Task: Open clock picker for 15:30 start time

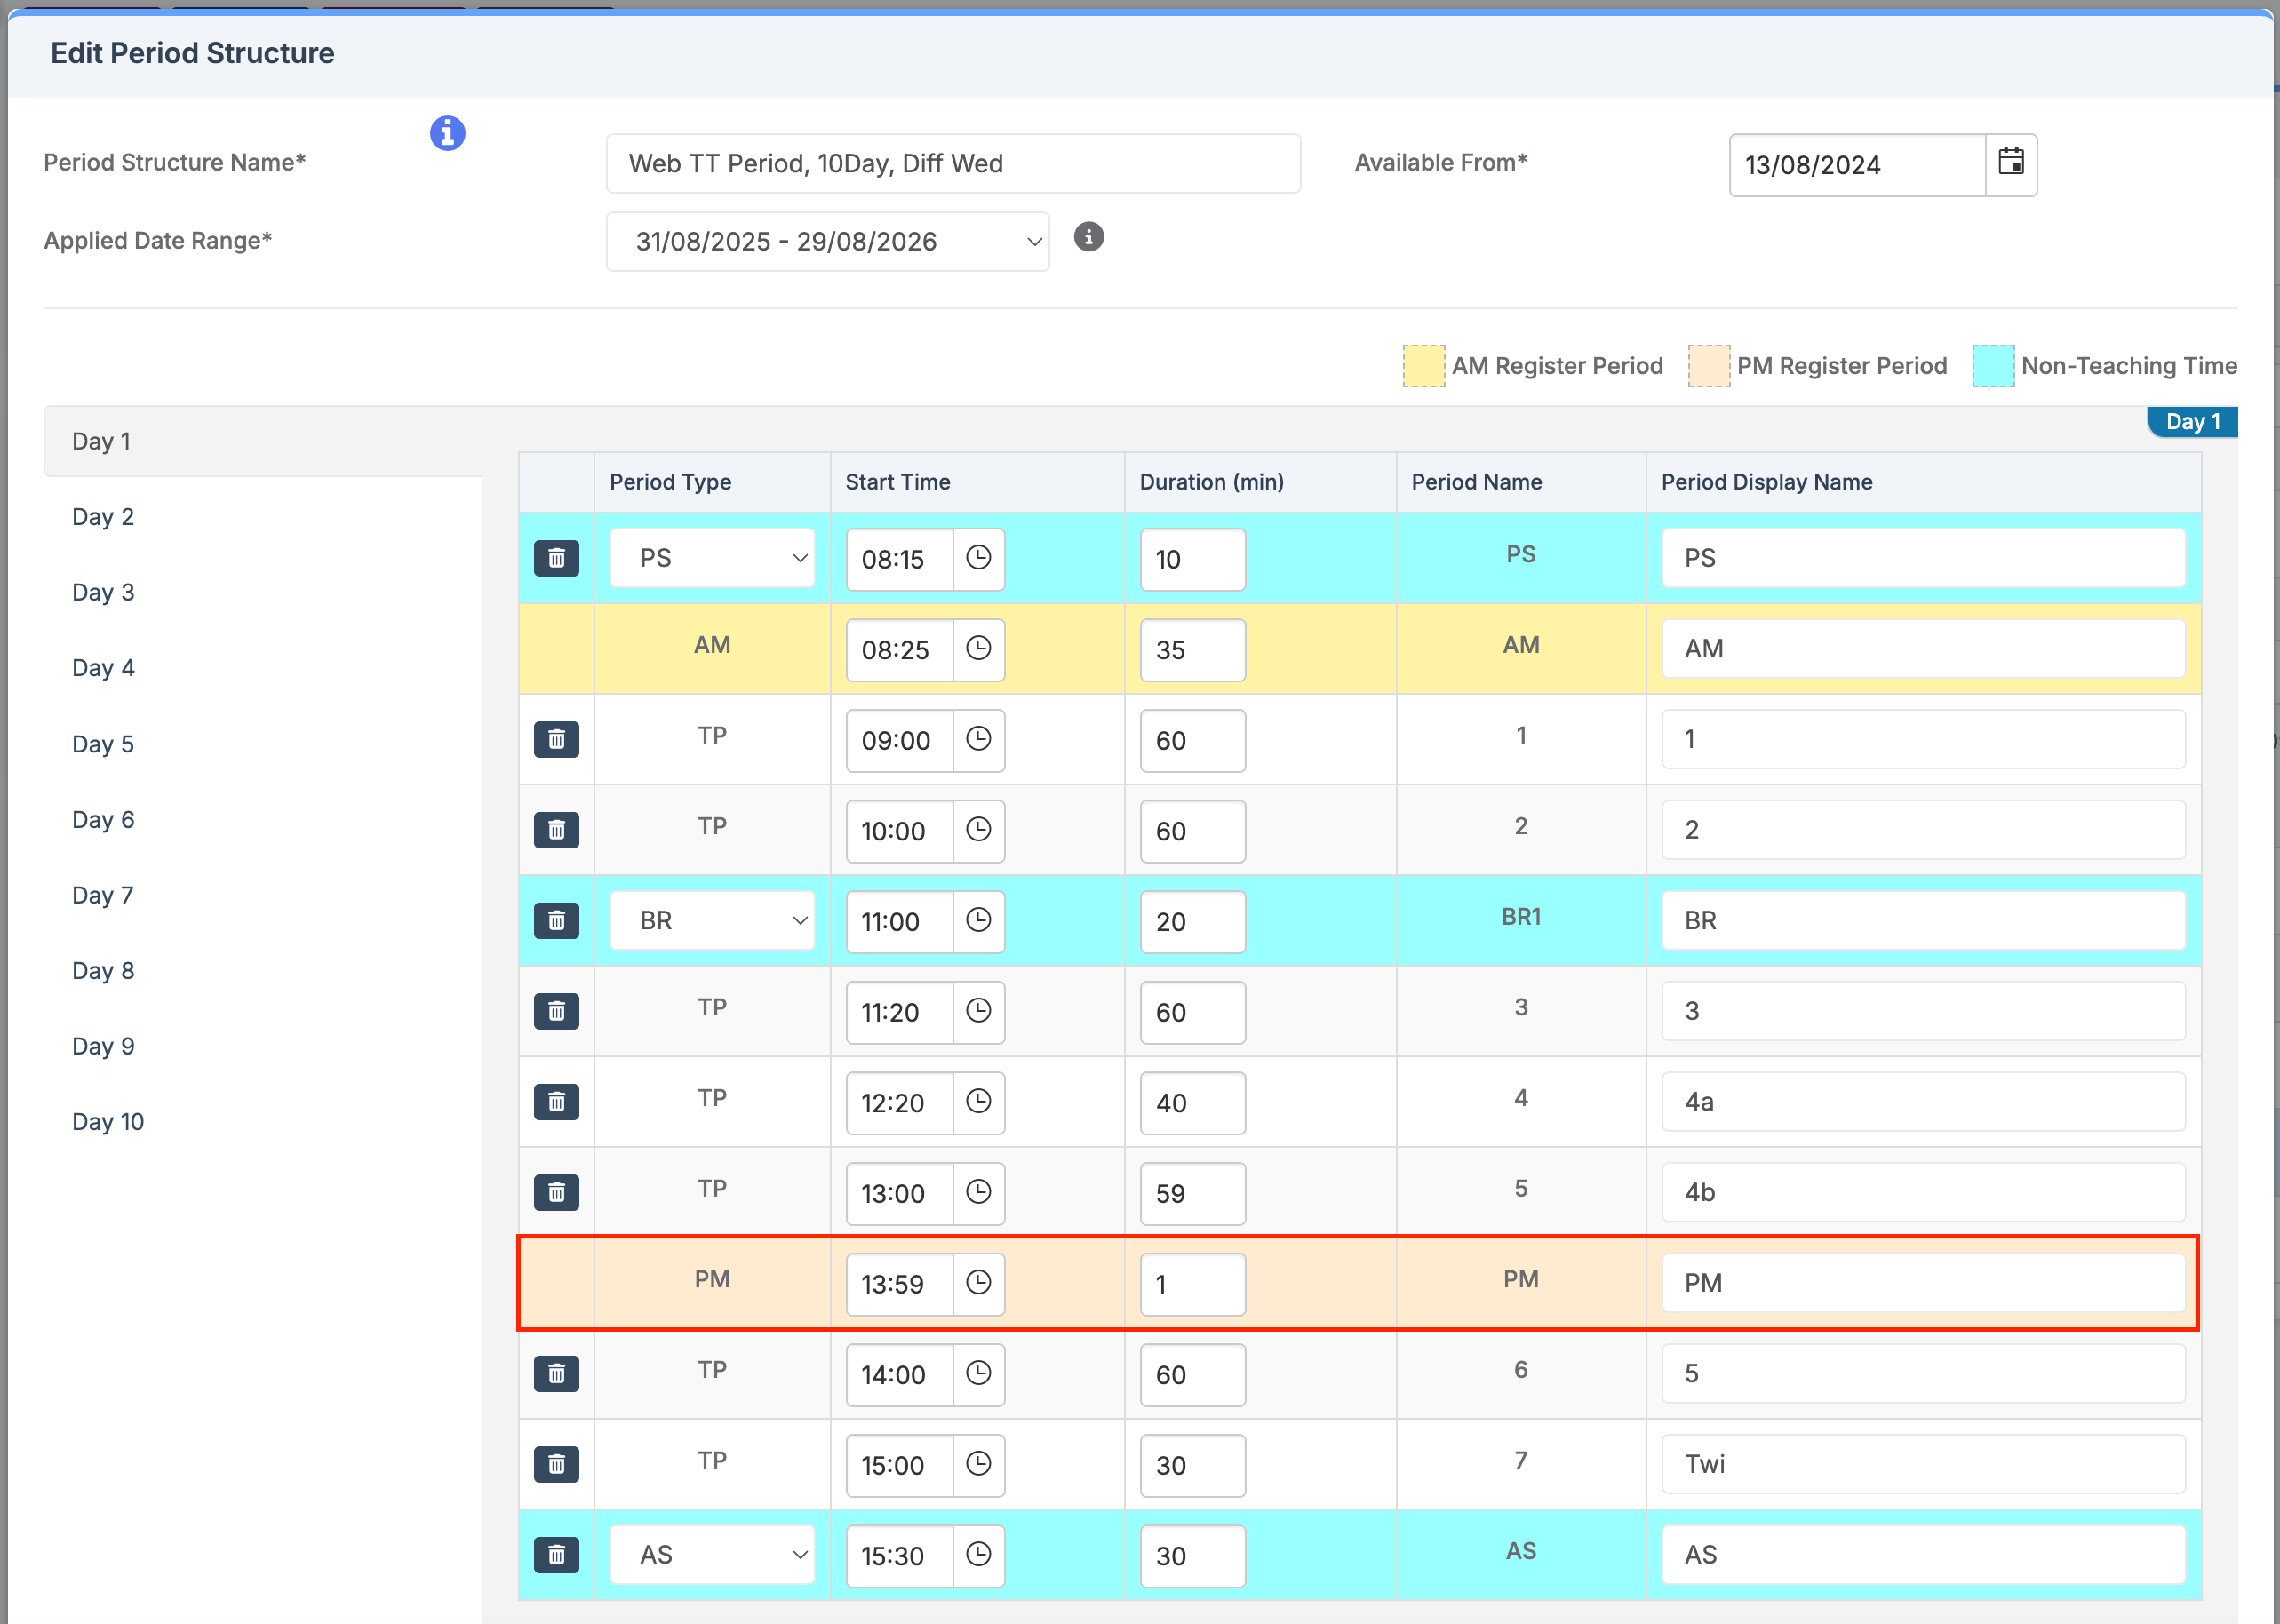Action: (x=978, y=1555)
